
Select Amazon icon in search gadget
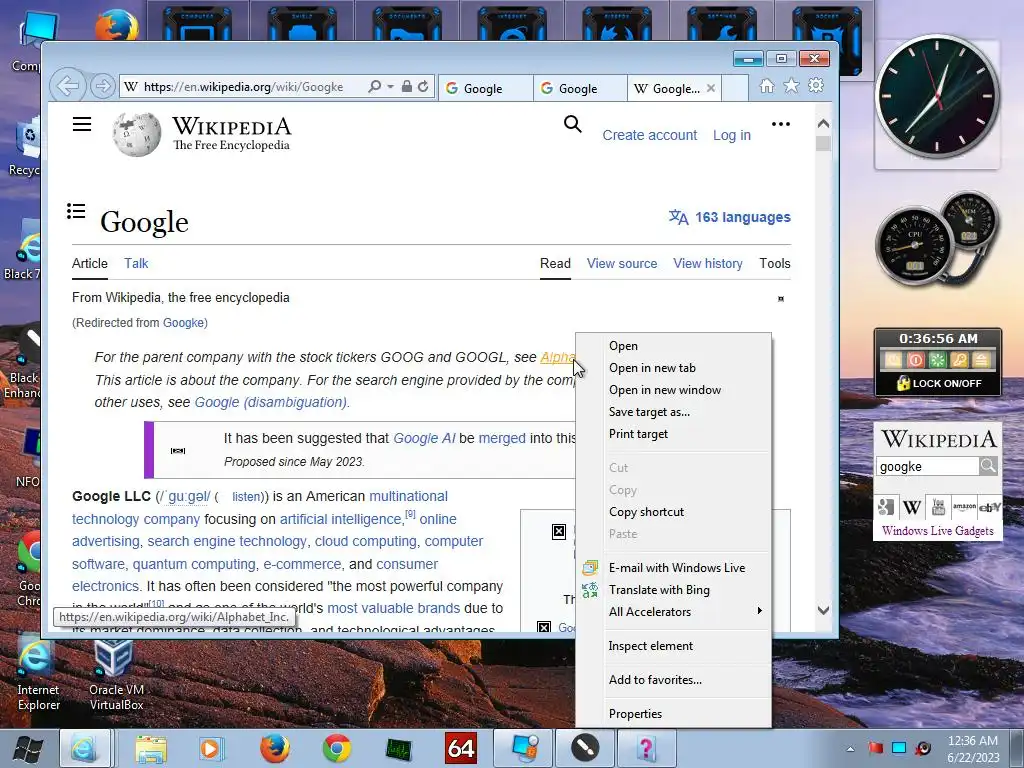tap(964, 507)
